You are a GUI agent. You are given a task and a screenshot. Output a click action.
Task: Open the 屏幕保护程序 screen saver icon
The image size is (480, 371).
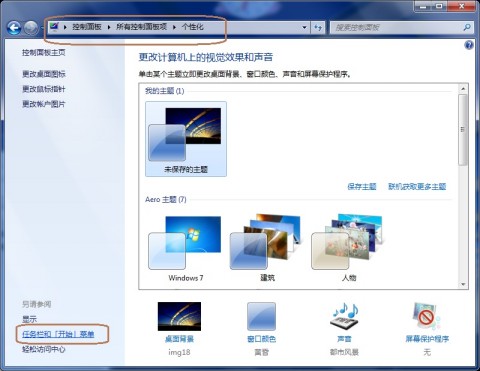(x=427, y=316)
